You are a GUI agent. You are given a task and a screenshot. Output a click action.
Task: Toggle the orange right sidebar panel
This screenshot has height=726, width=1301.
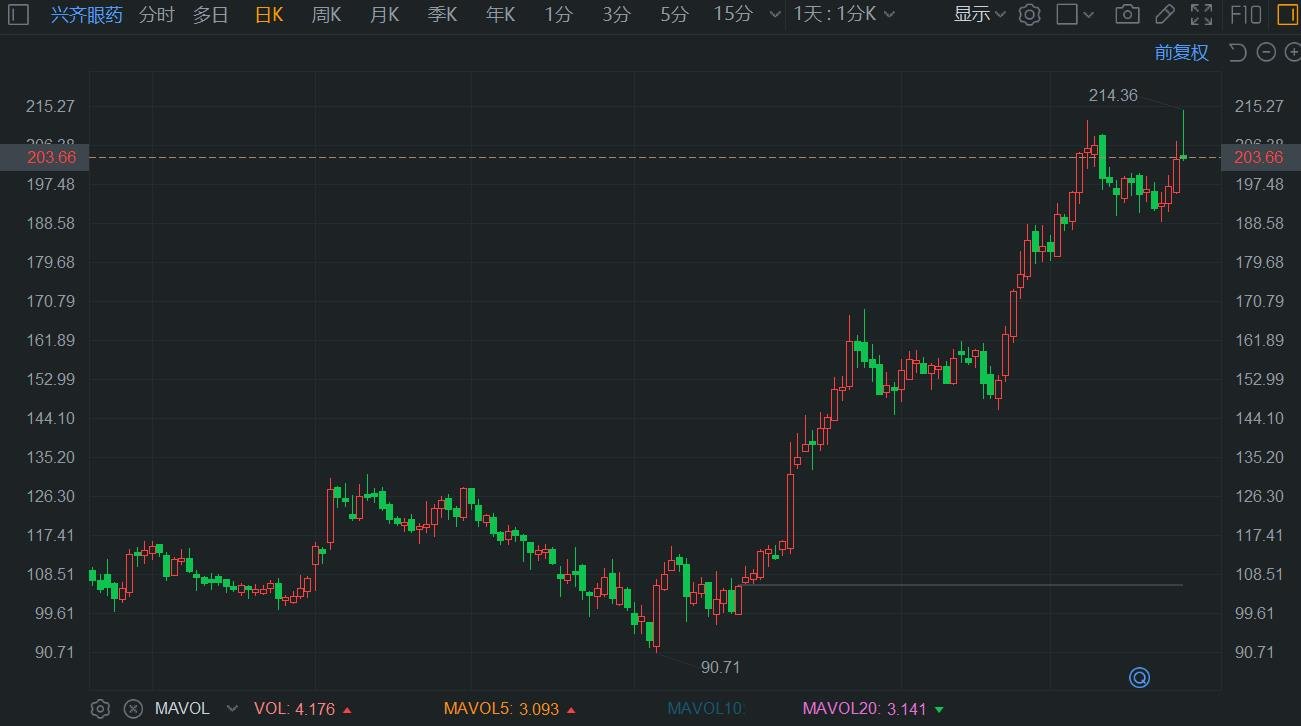click(1286, 14)
